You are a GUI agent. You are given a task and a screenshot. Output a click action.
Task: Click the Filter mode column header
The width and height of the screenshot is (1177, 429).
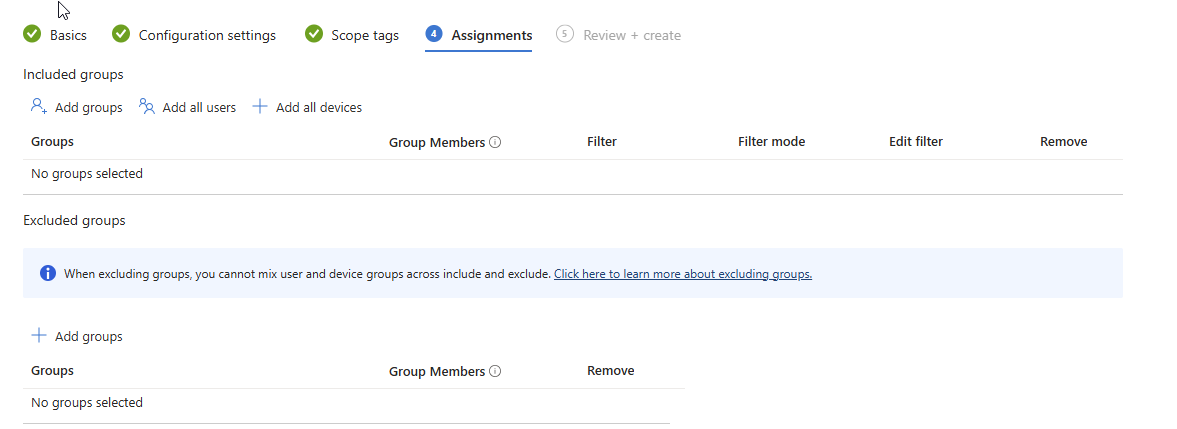(x=772, y=141)
